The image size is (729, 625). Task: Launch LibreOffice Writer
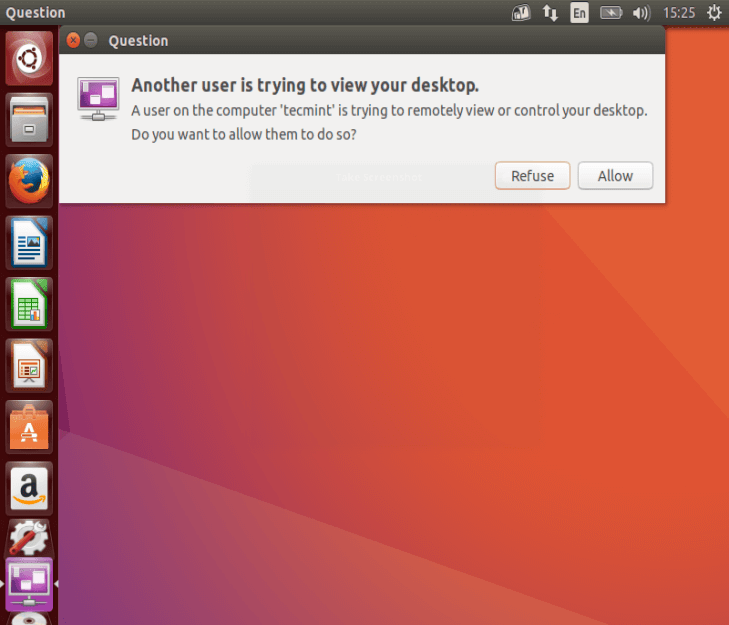coord(29,242)
